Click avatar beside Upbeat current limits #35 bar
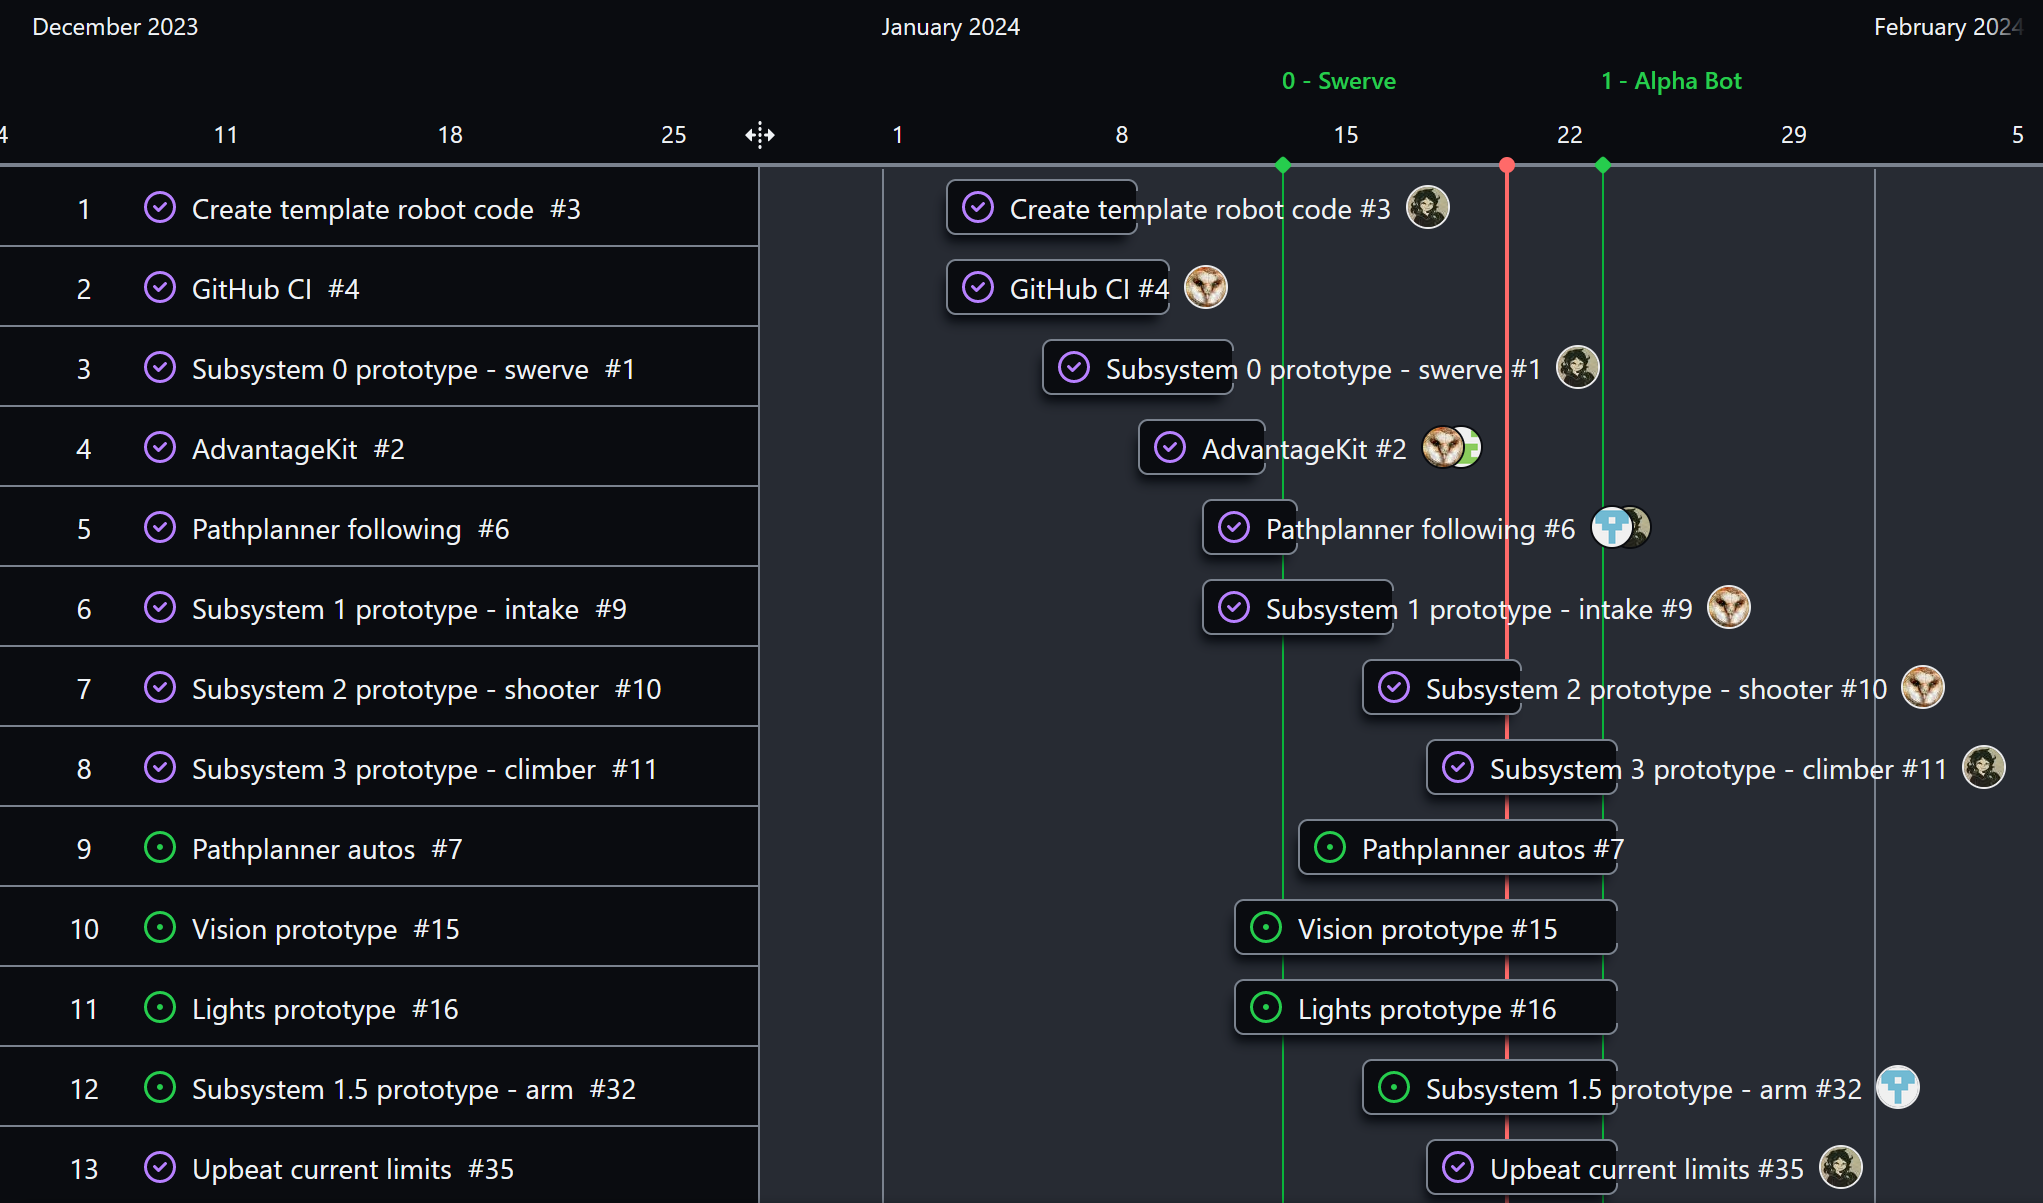The image size is (2043, 1203). point(1841,1167)
